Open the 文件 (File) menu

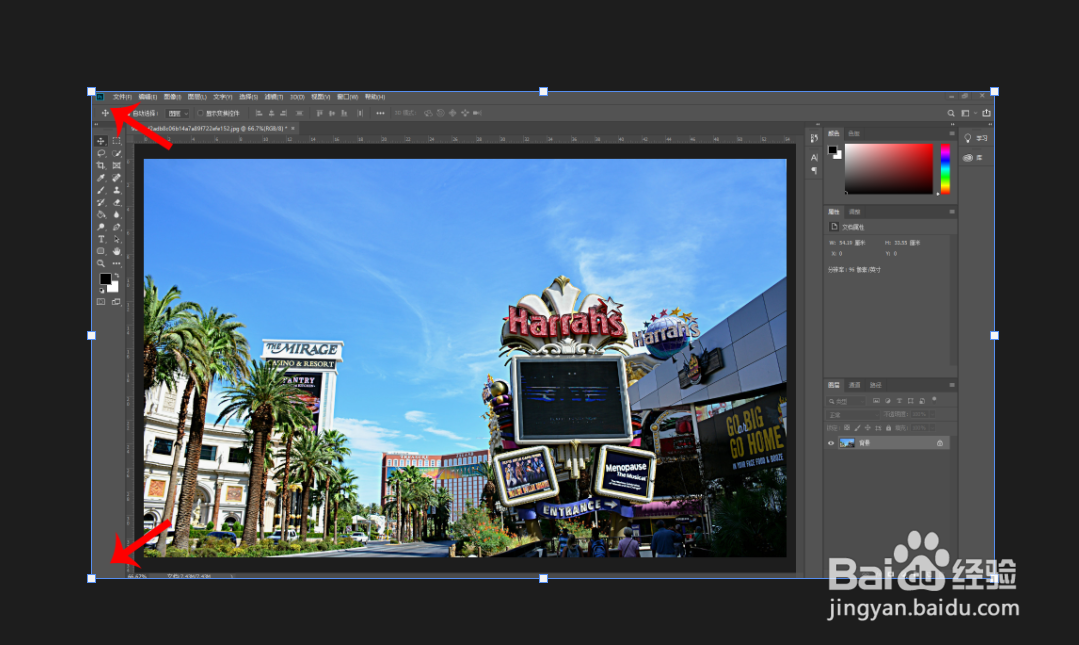[x=122, y=97]
